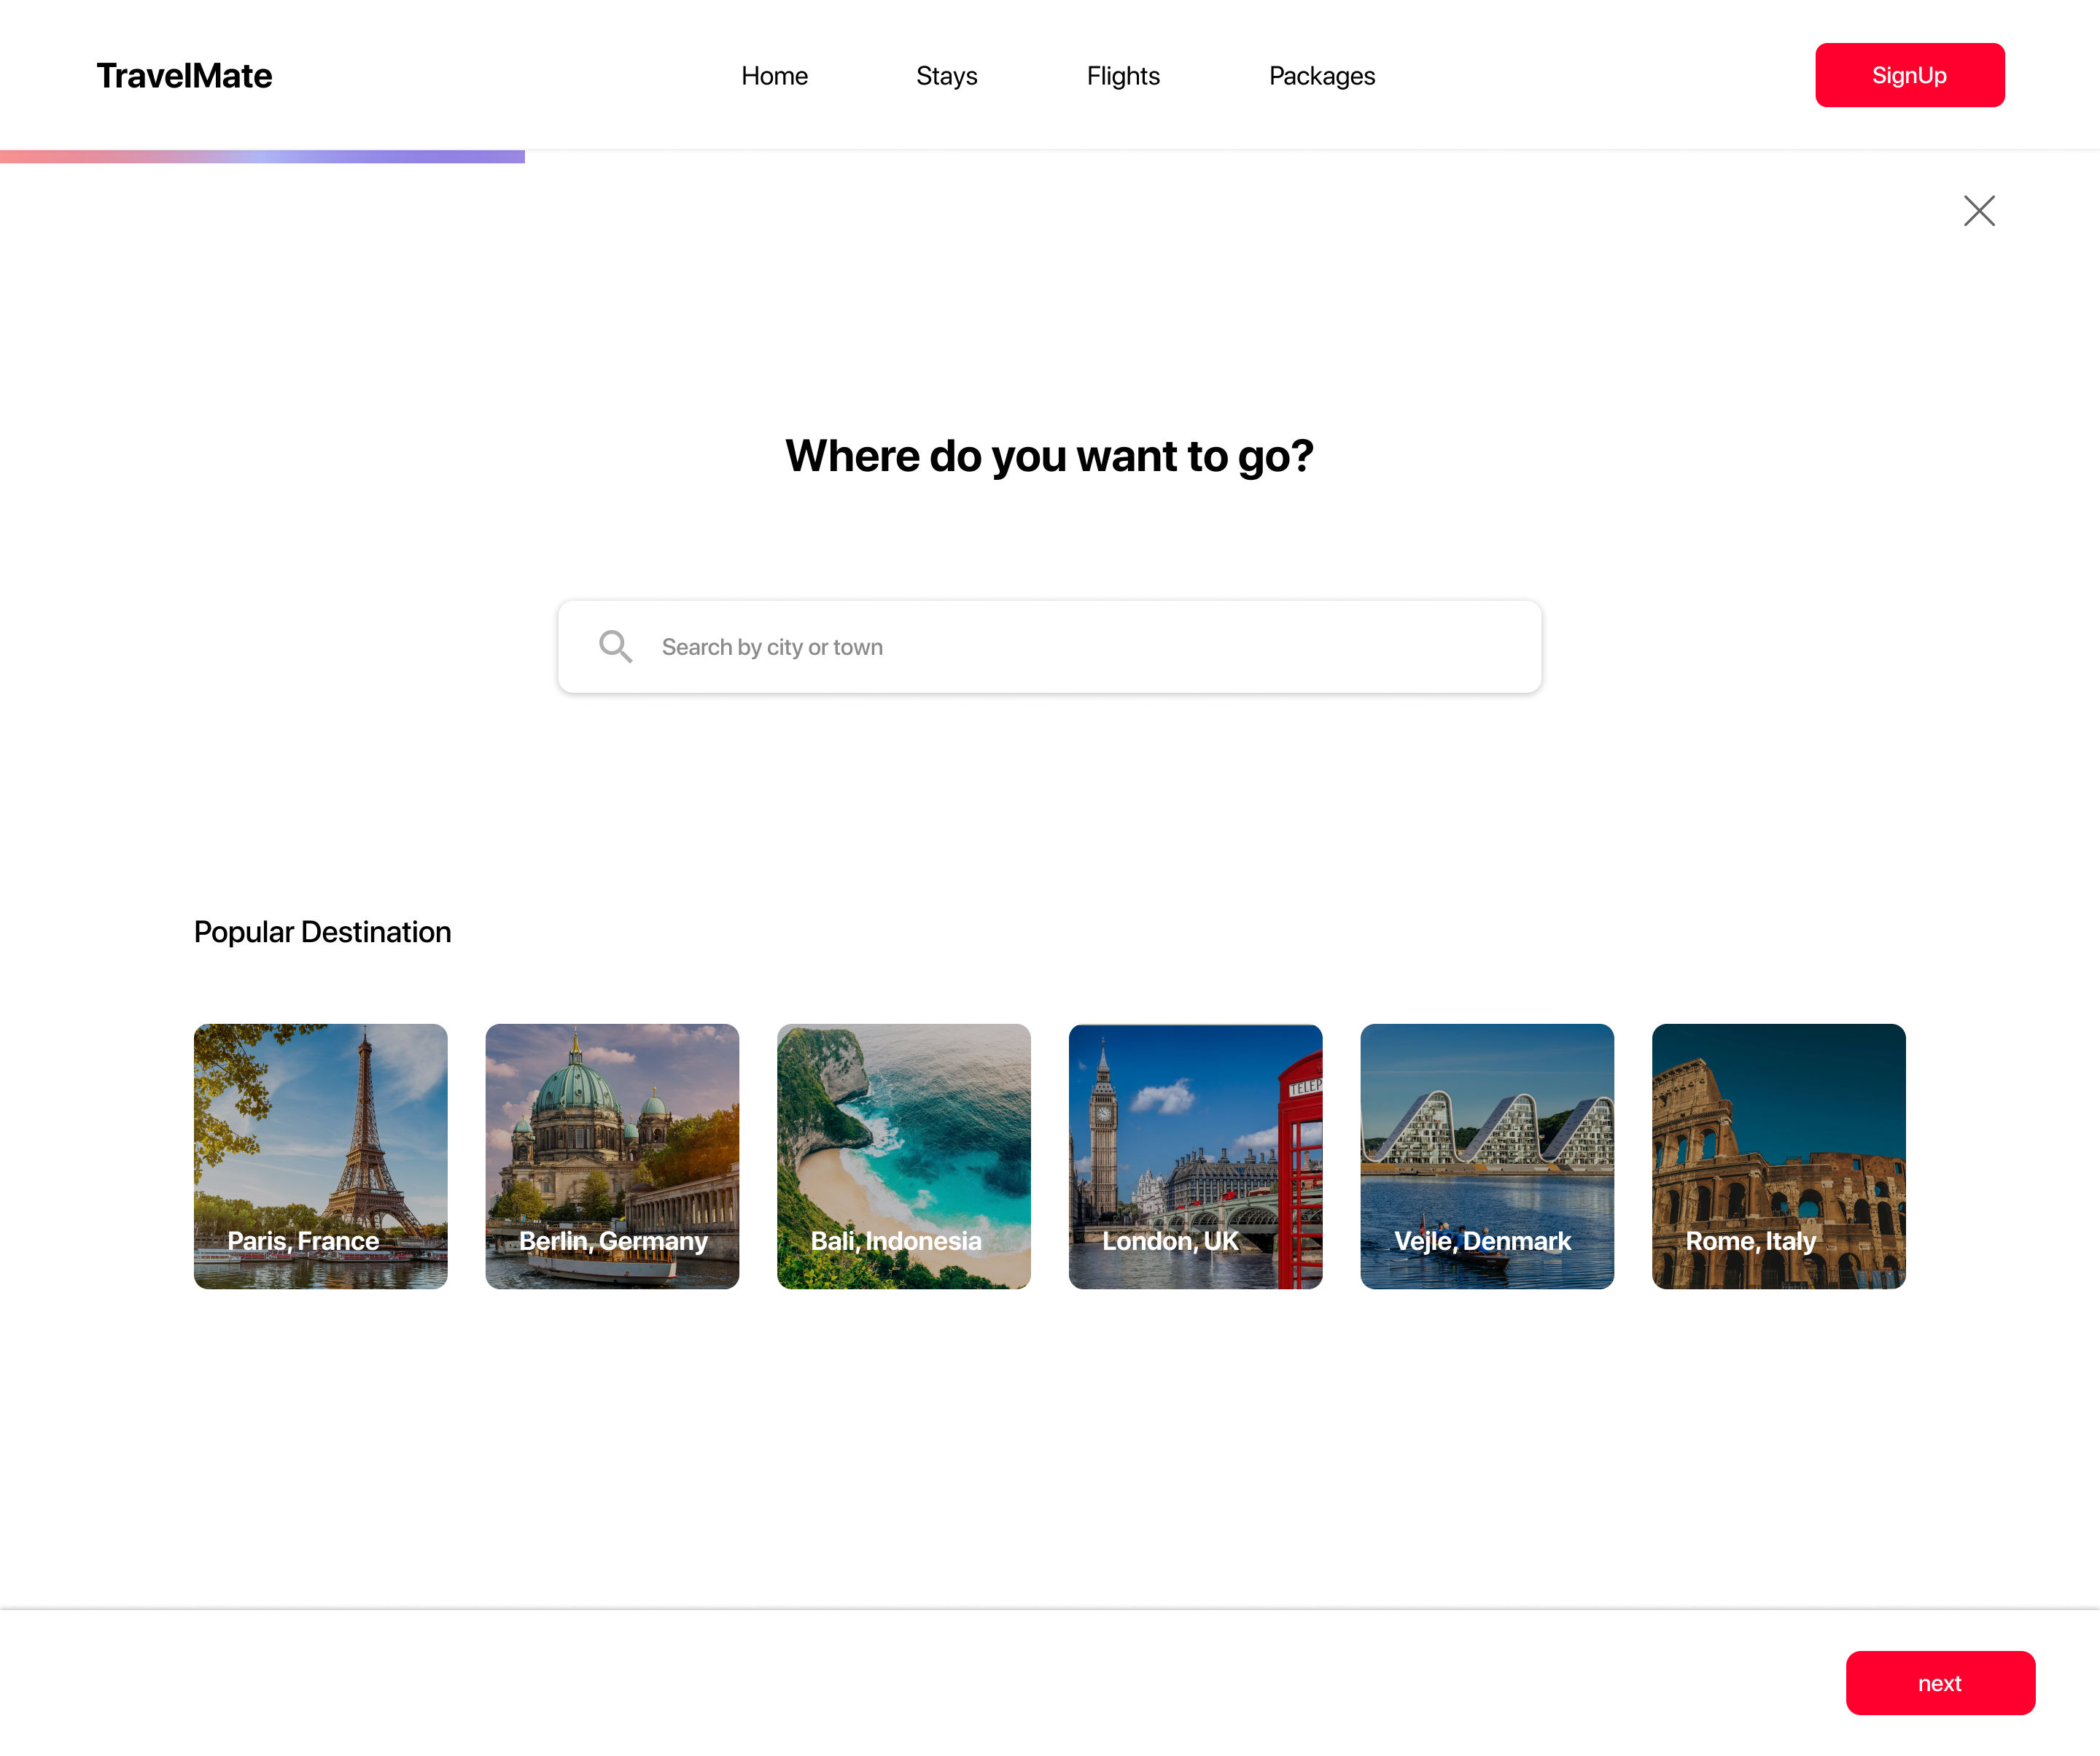The image size is (2100, 1756).
Task: Click the gradient progress bar
Action: pyautogui.click(x=262, y=156)
